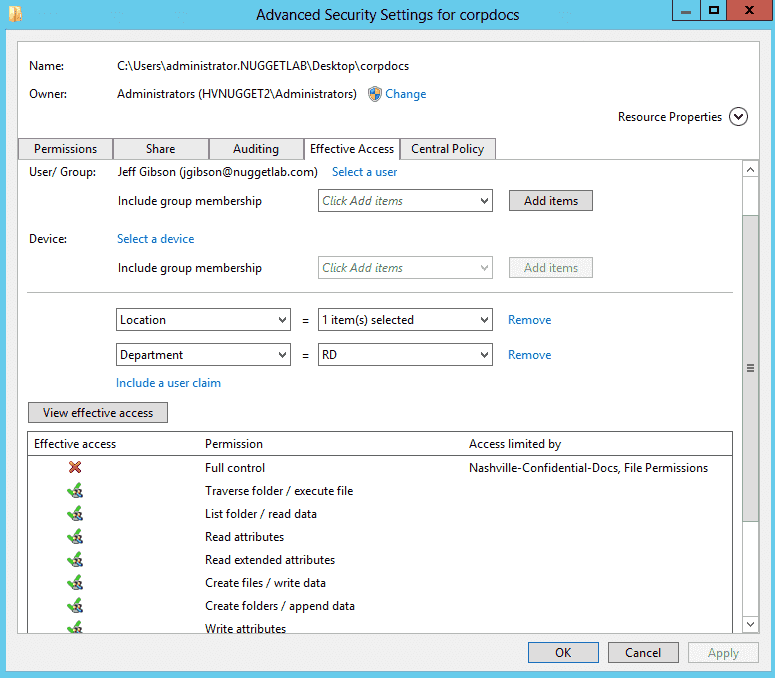Switch to the Permissions tab
The image size is (775, 678).
pyautogui.click(x=65, y=149)
